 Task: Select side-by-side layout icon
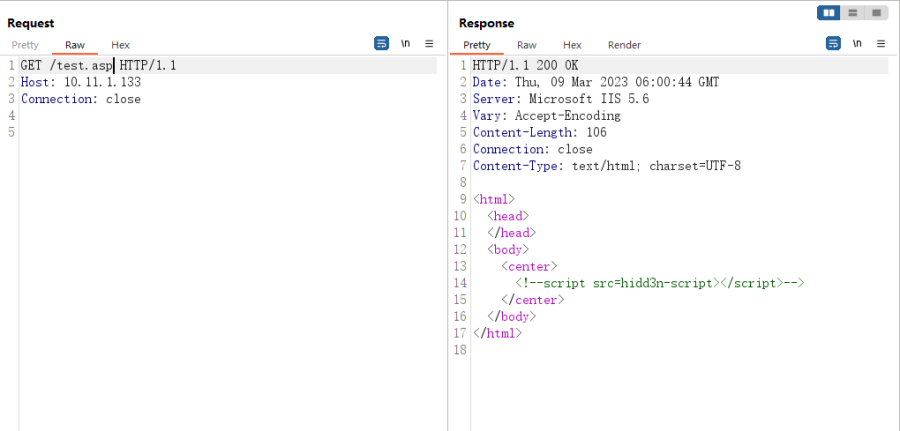coord(829,13)
